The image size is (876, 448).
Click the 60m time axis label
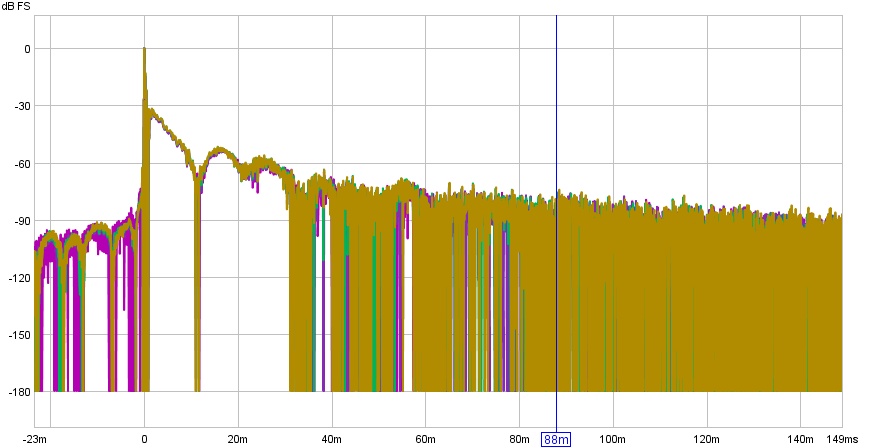425,439
